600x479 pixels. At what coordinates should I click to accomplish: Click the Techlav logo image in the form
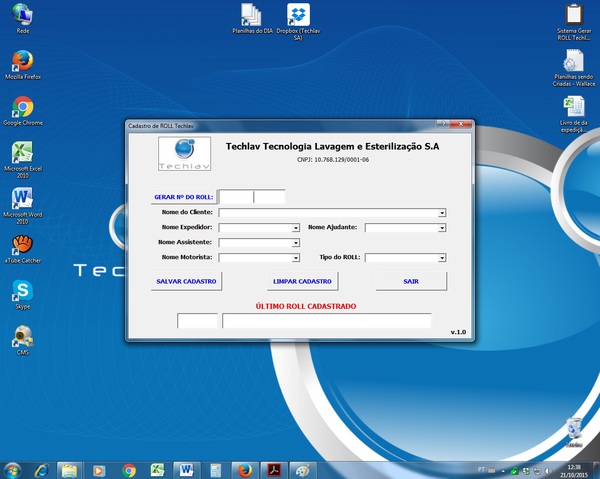[x=184, y=154]
